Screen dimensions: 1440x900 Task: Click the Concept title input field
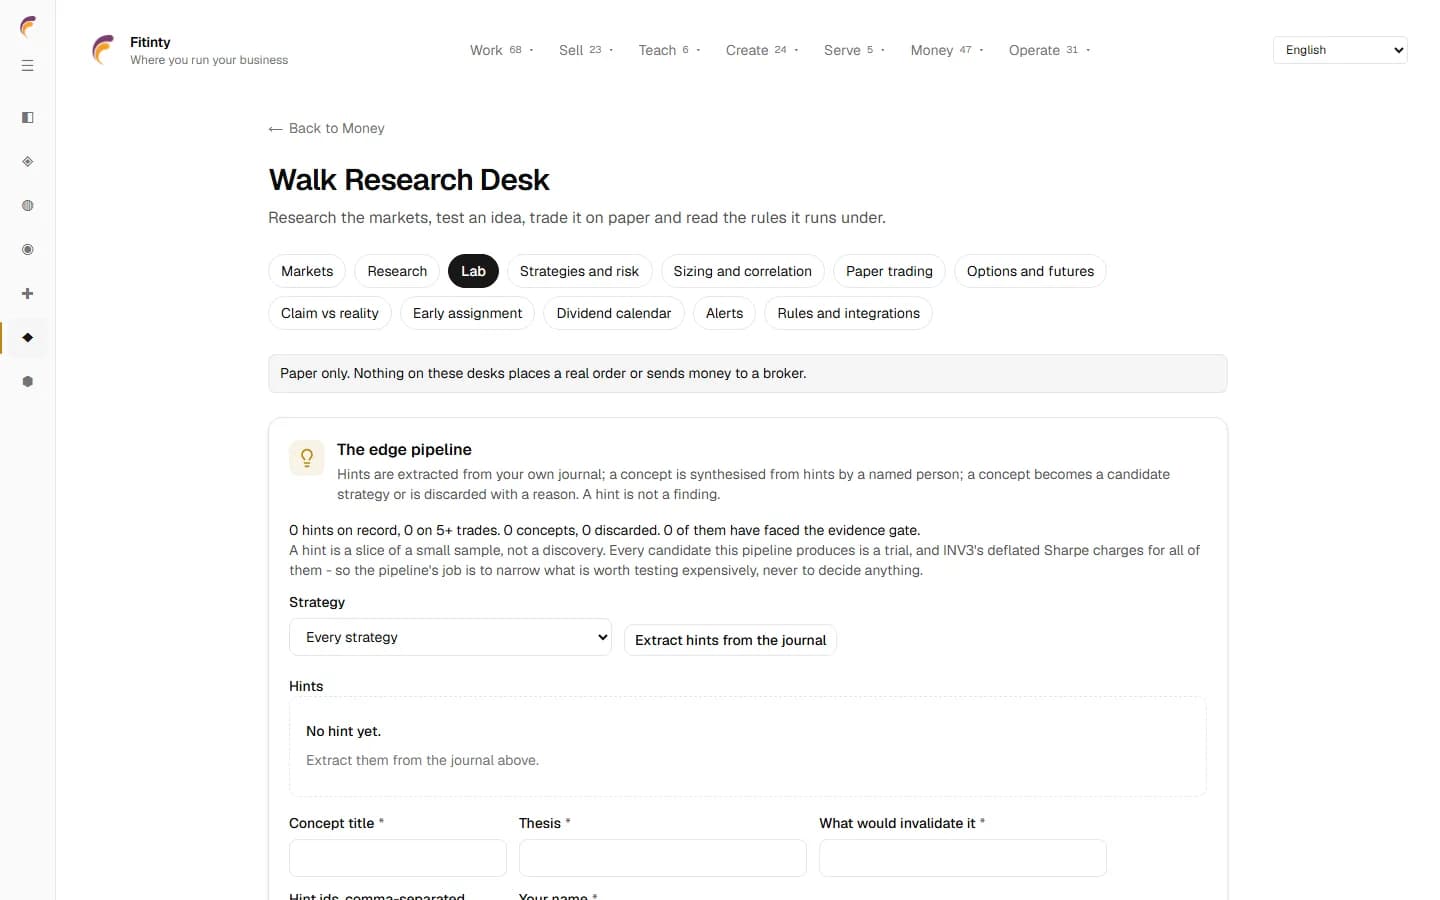pyautogui.click(x=398, y=858)
